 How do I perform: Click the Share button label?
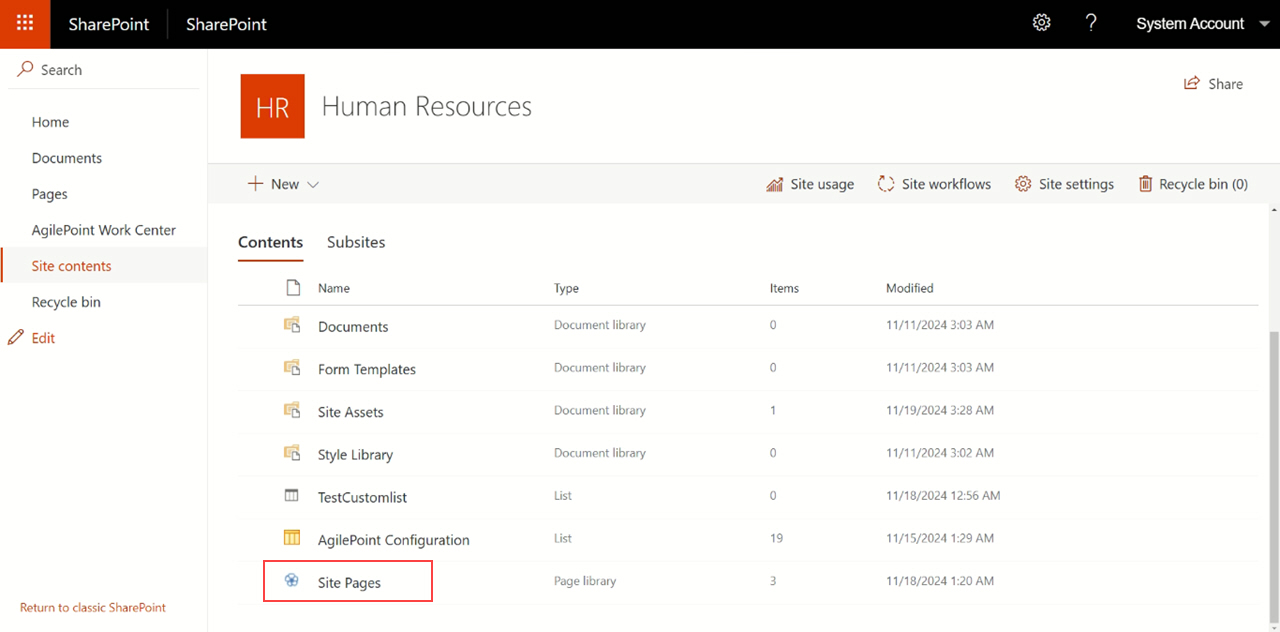tap(1225, 84)
